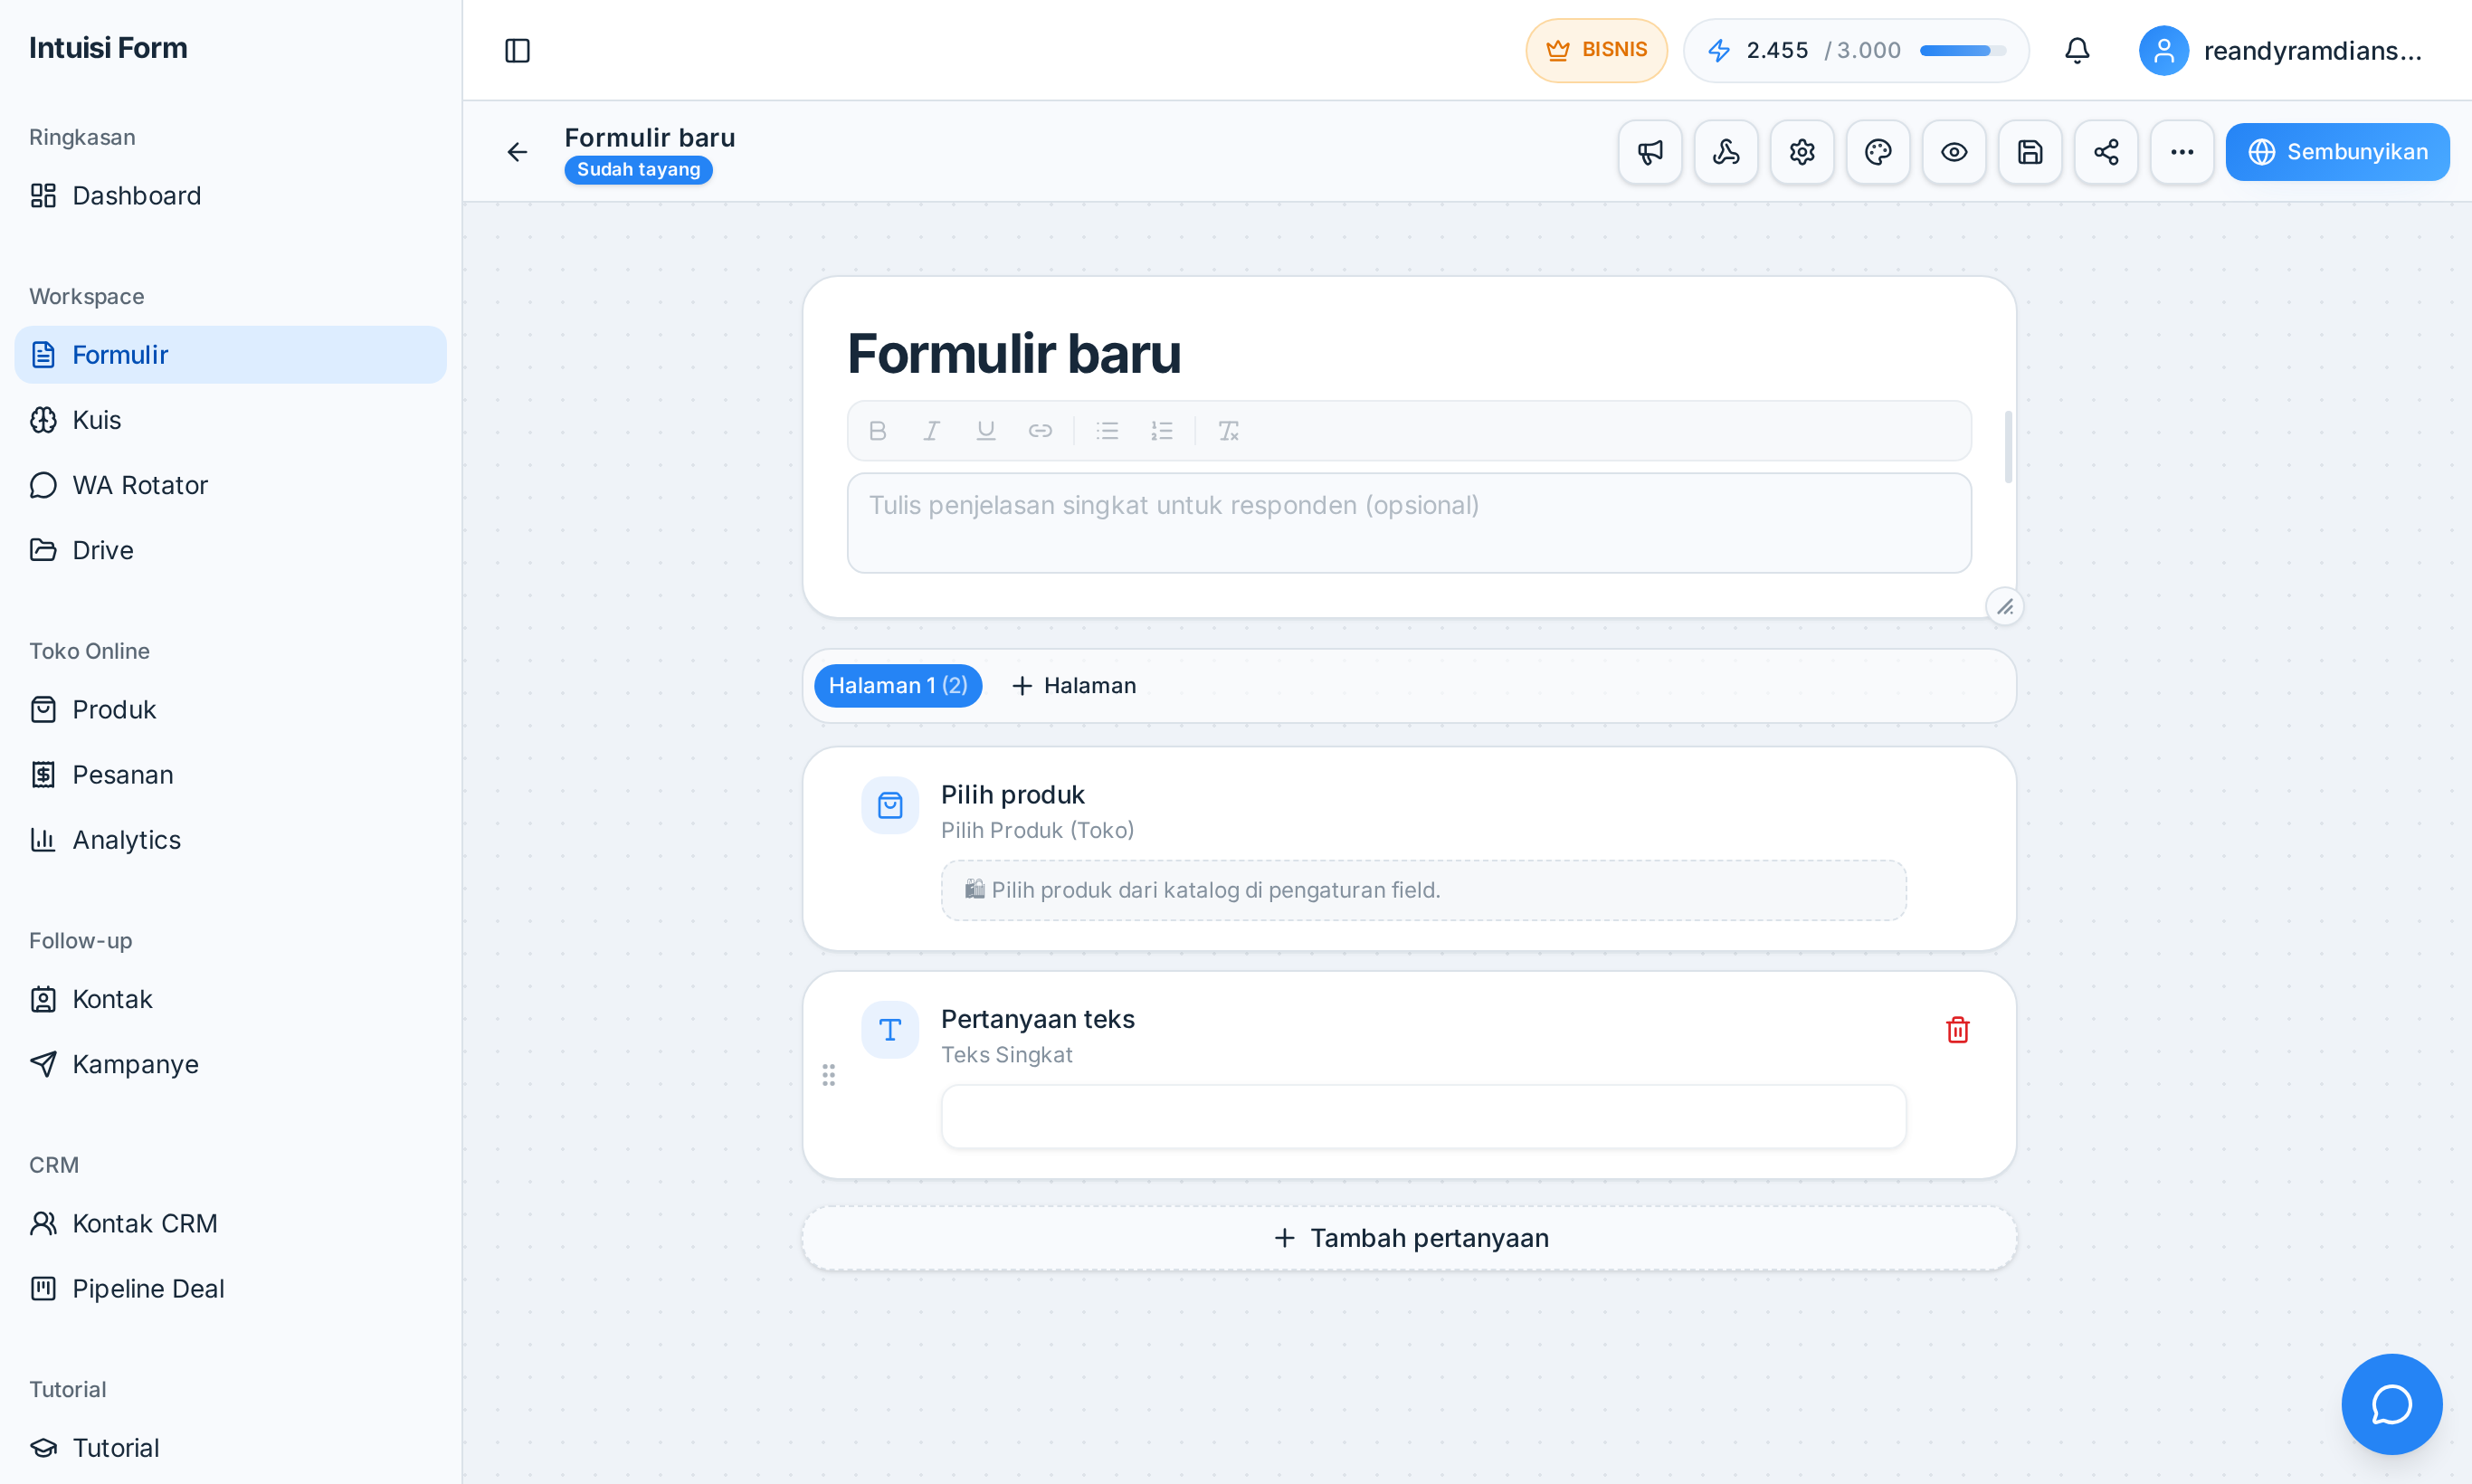Open Kampanye in the sidebar
Screen dimensions: 2472x1484
(x=230, y=1064)
